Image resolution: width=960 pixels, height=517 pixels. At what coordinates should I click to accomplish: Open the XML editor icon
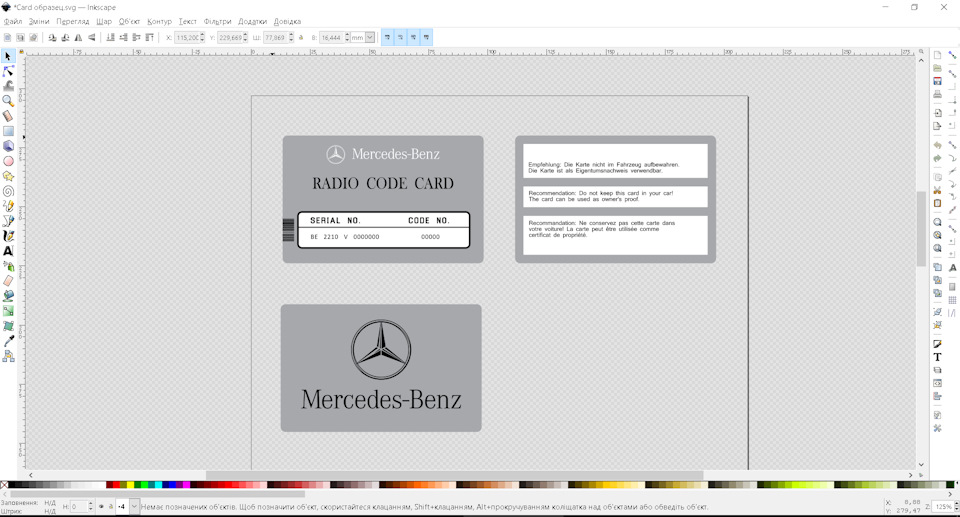pos(937,383)
